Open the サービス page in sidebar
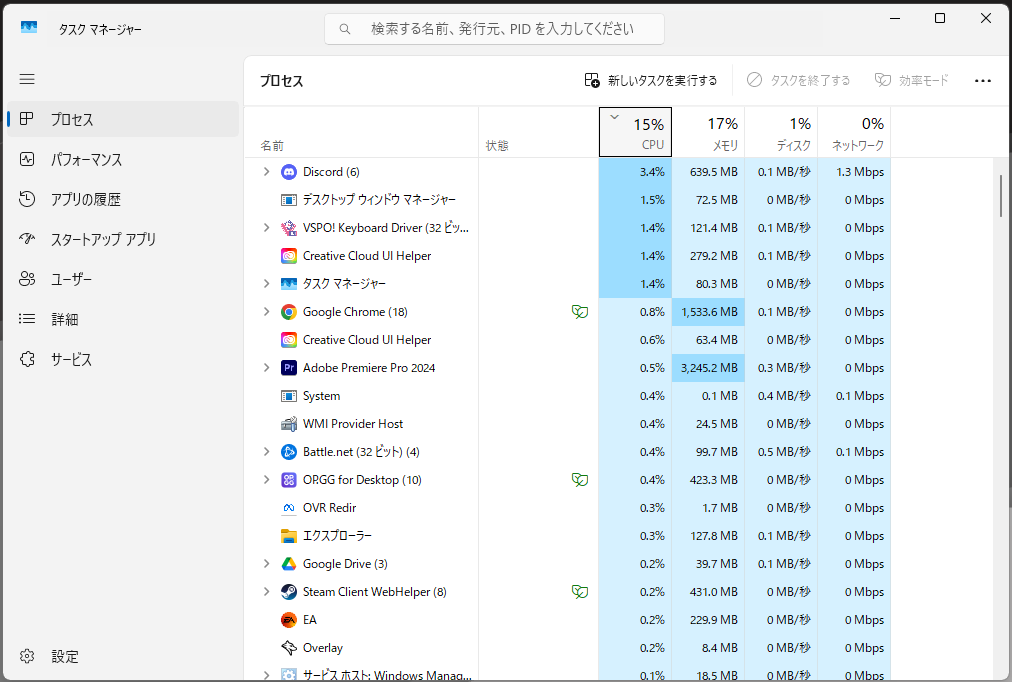The width and height of the screenshot is (1012, 682). tap(71, 360)
